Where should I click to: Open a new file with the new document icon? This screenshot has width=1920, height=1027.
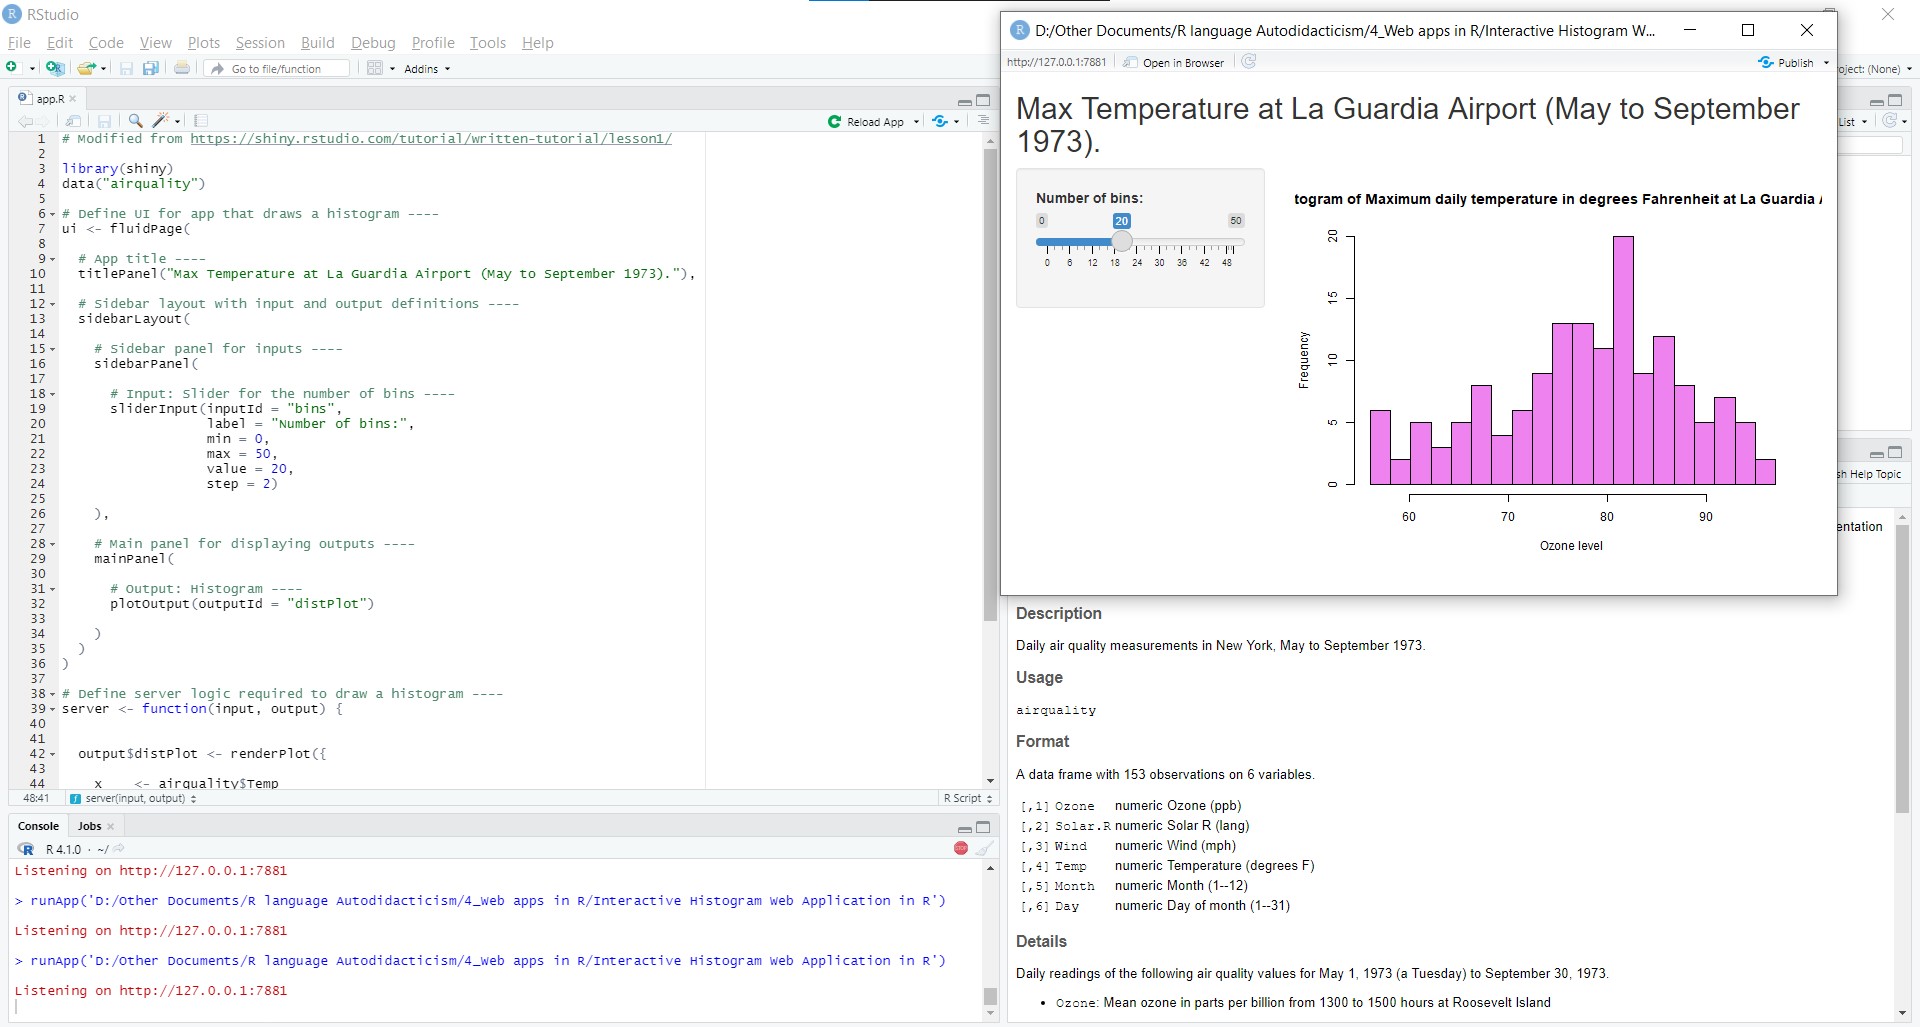click(10, 68)
